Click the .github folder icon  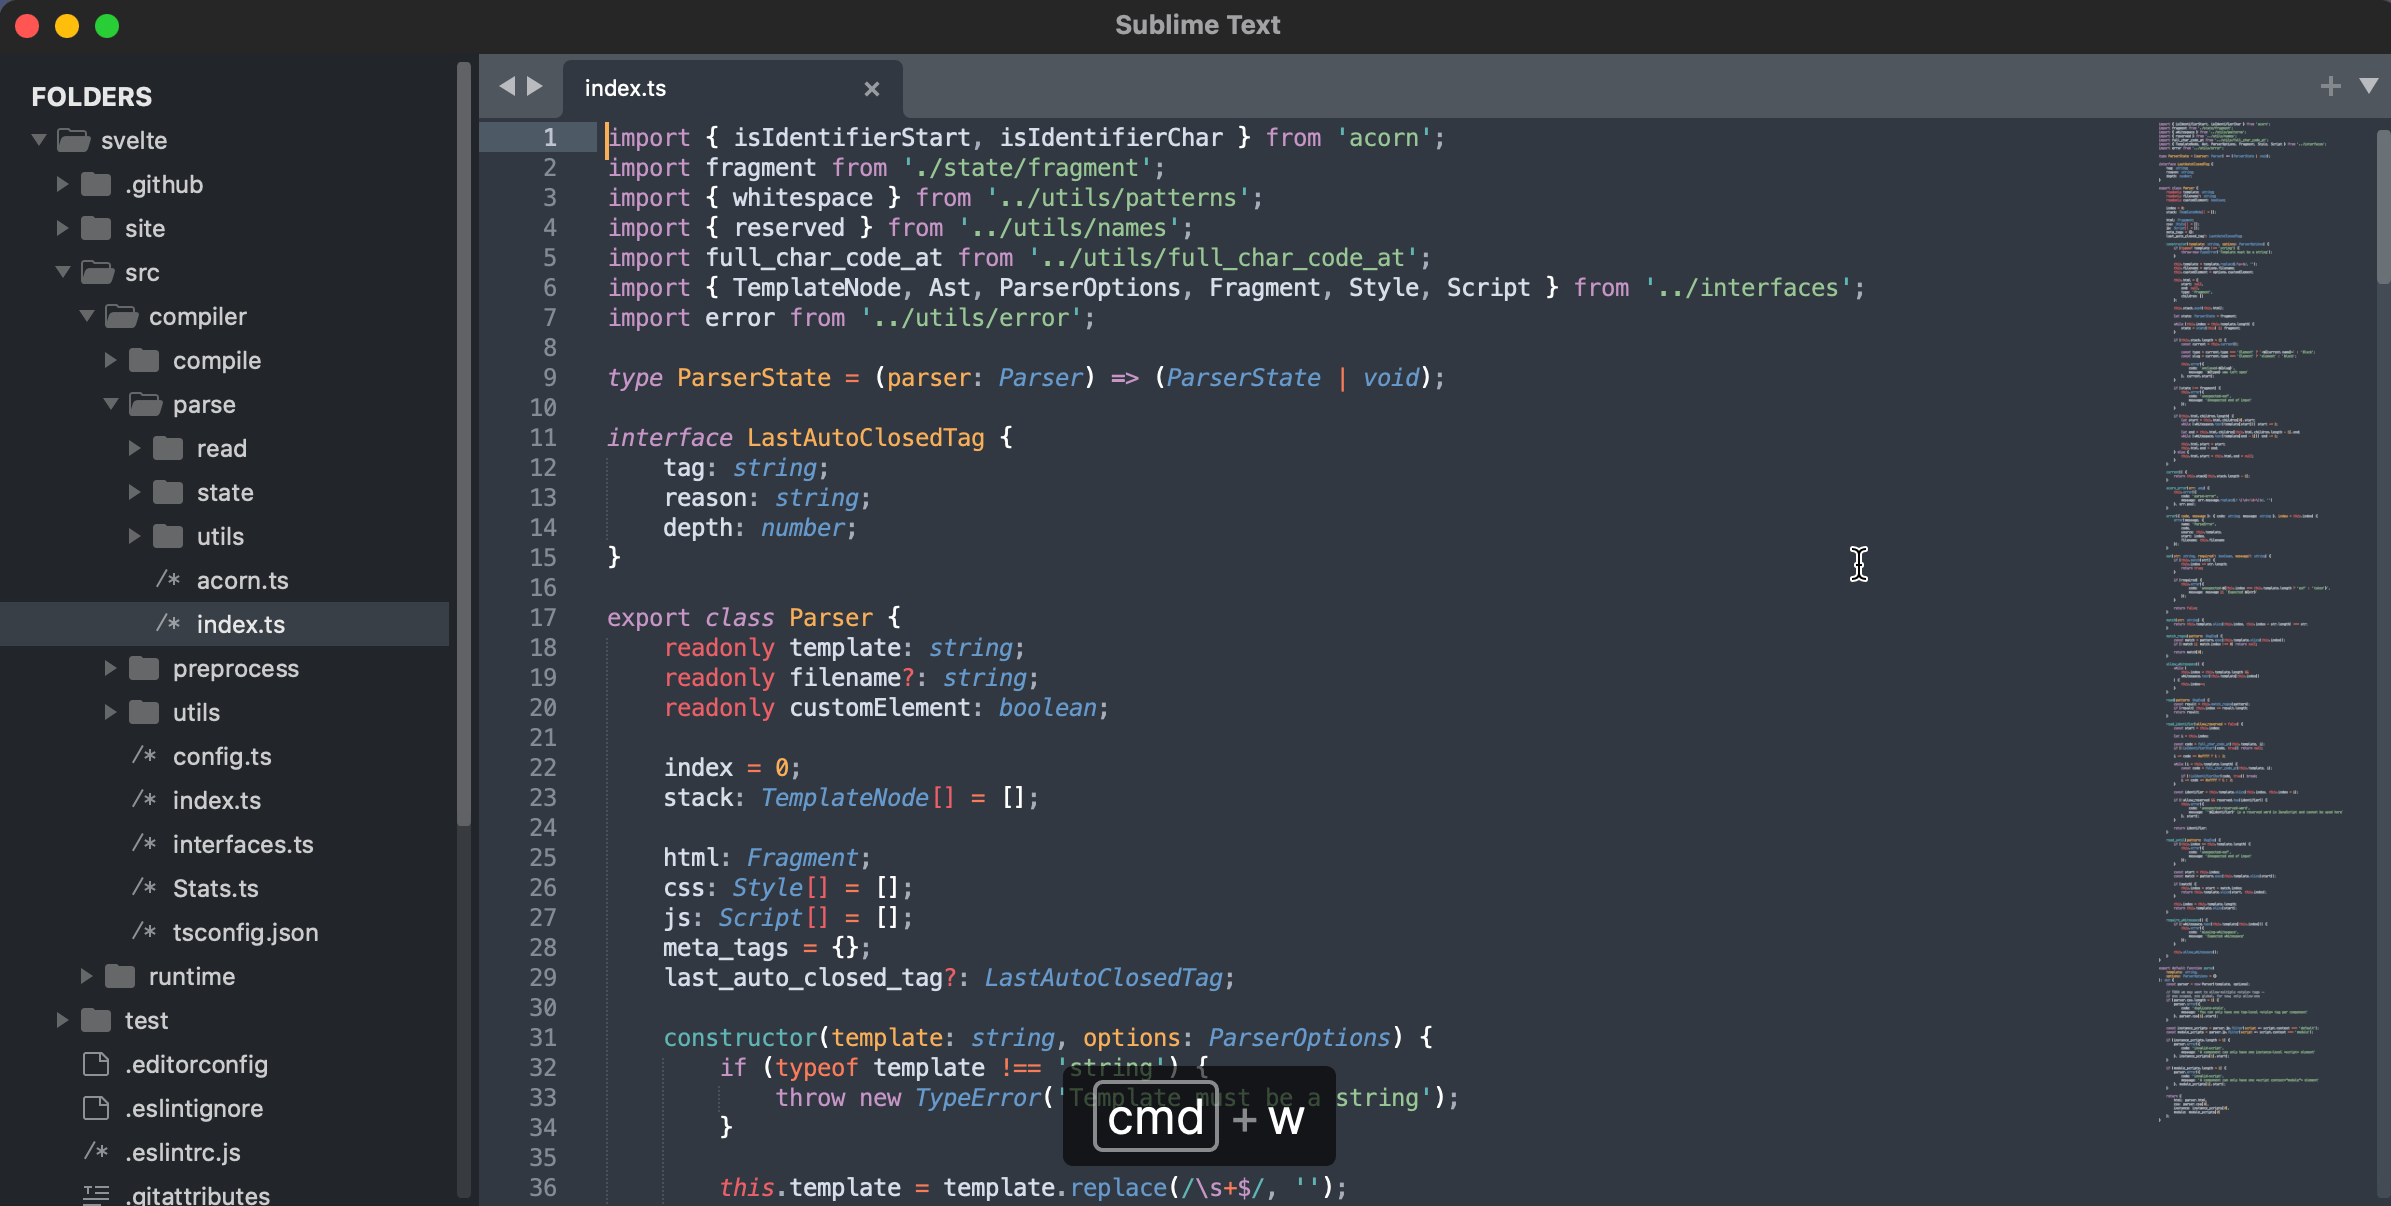pos(96,184)
